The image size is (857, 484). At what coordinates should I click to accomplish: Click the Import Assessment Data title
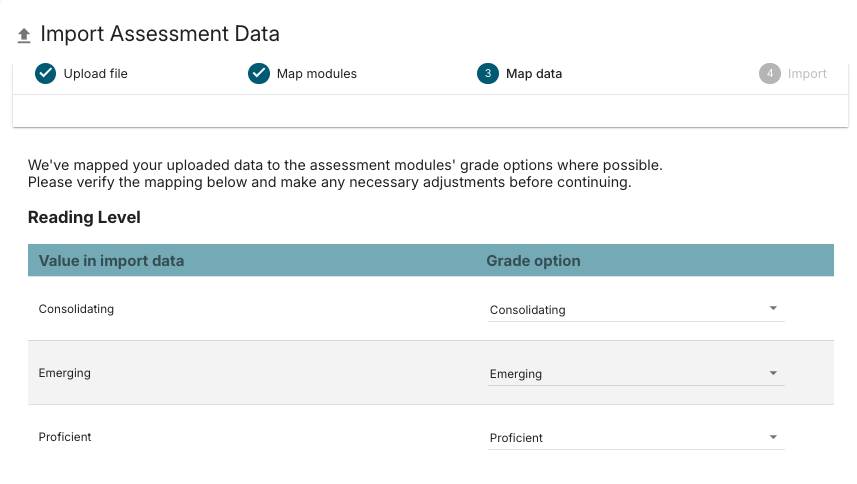pyautogui.click(x=160, y=34)
